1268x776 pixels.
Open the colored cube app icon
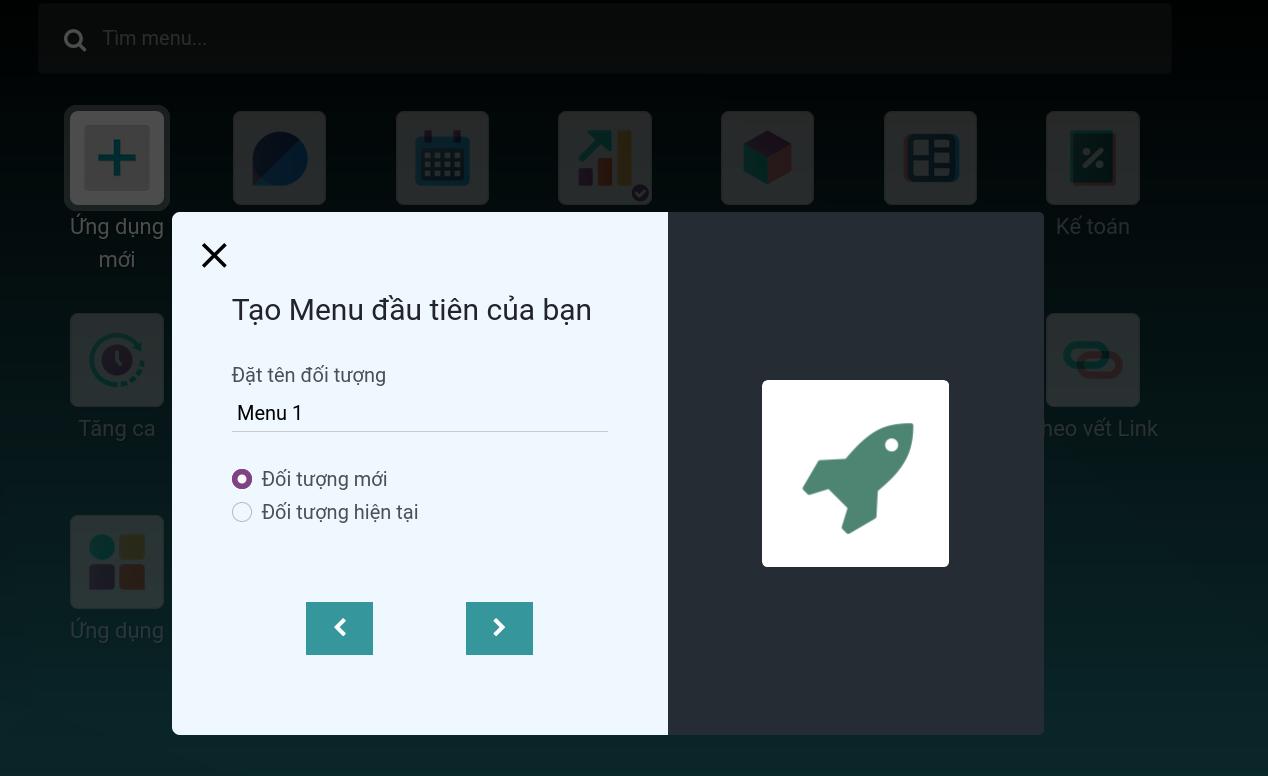pos(767,158)
